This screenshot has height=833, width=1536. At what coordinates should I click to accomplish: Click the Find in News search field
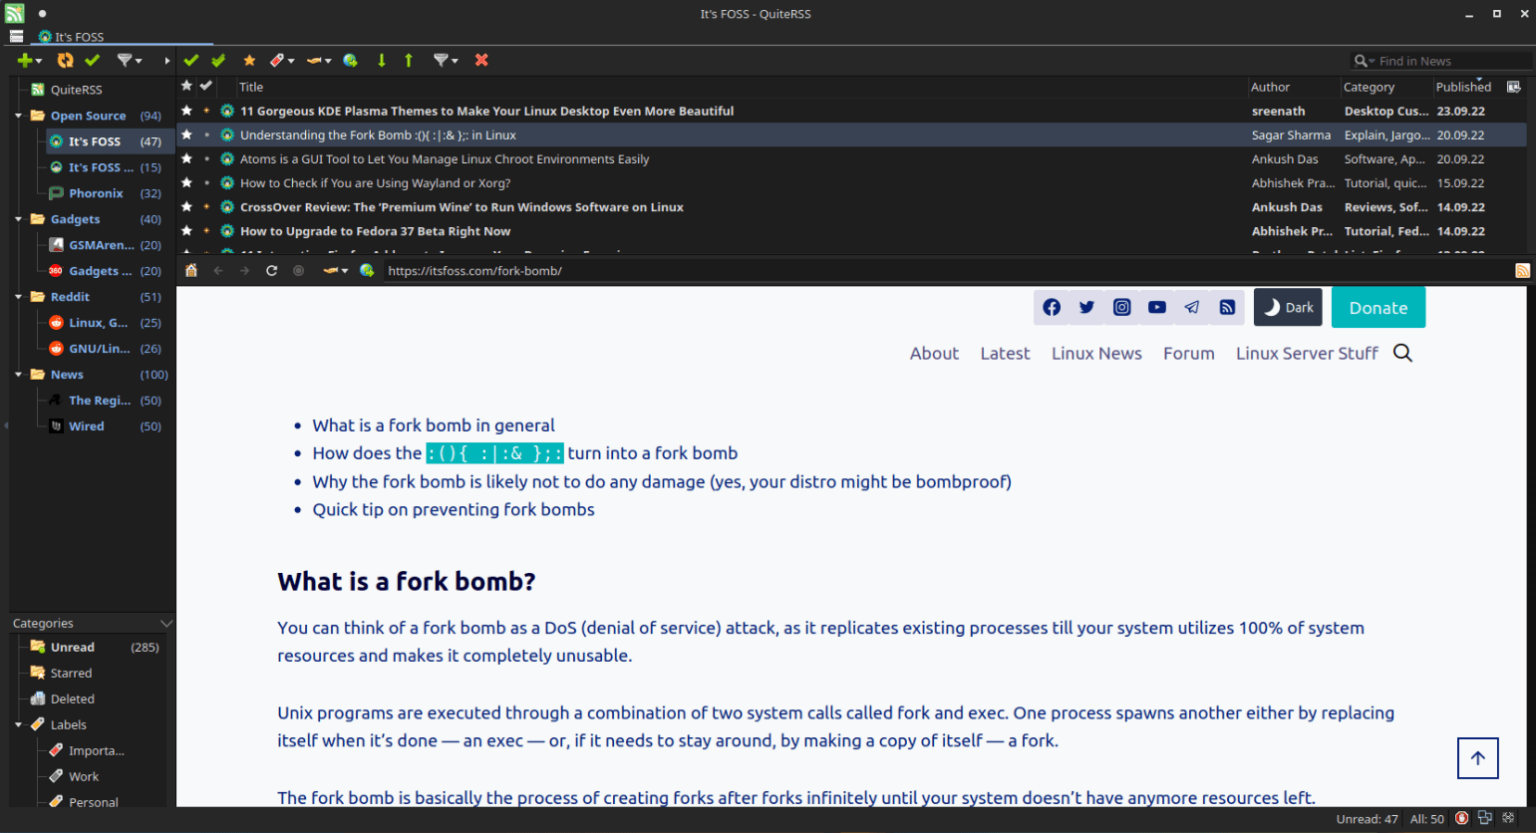click(x=1450, y=61)
